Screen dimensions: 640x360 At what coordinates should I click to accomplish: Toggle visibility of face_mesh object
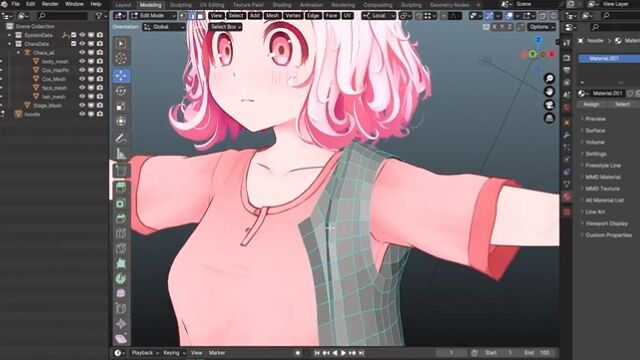82,88
